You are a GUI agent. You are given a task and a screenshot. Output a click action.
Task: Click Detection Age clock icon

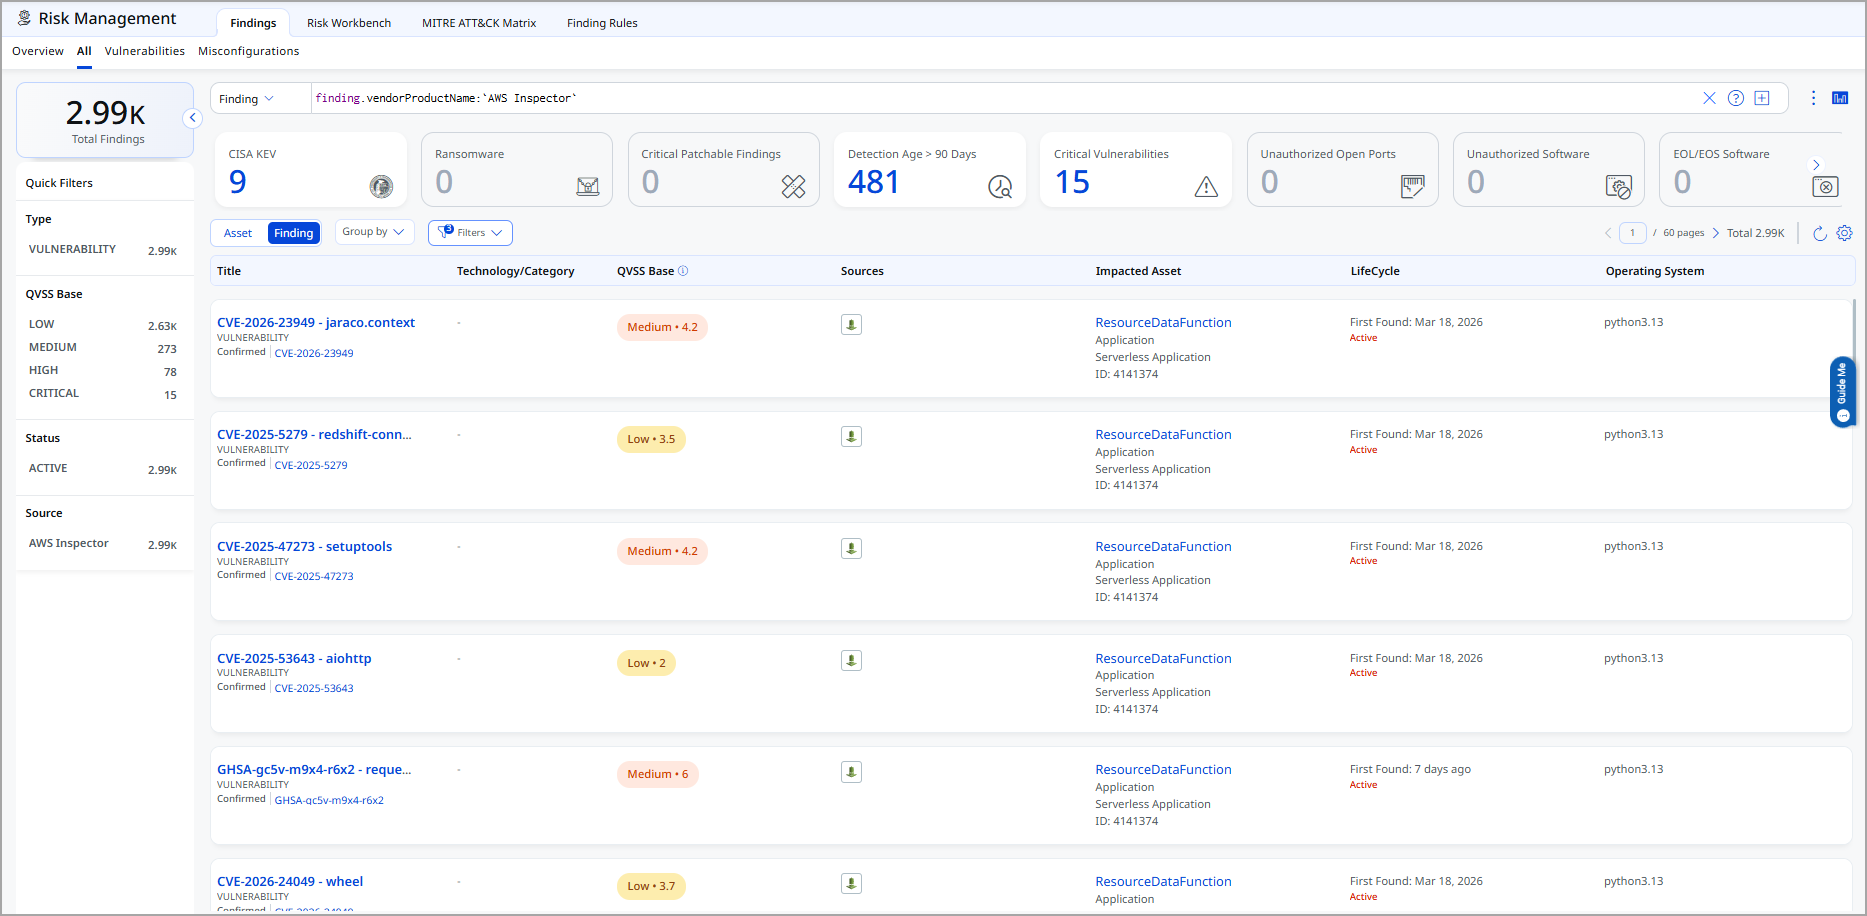pos(1000,186)
